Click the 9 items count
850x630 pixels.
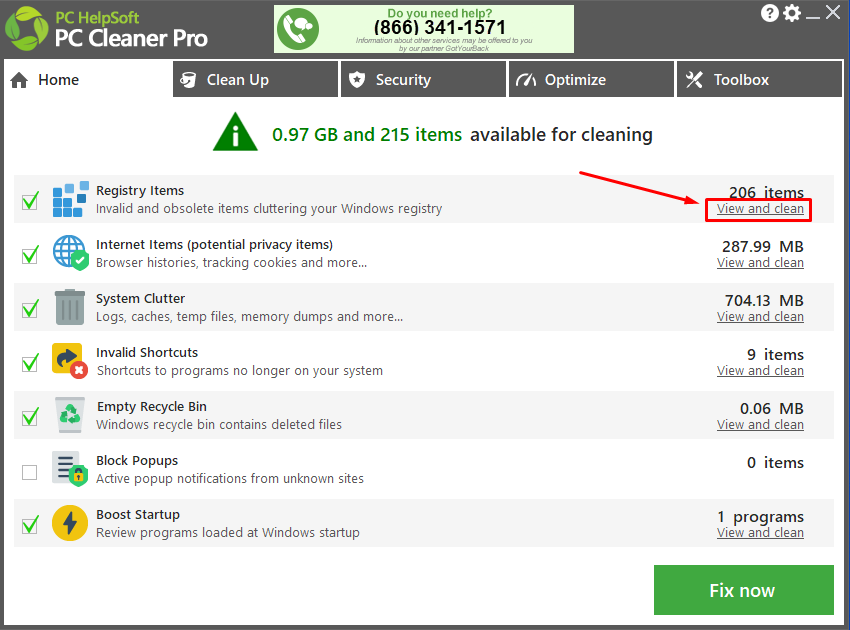click(x=775, y=355)
